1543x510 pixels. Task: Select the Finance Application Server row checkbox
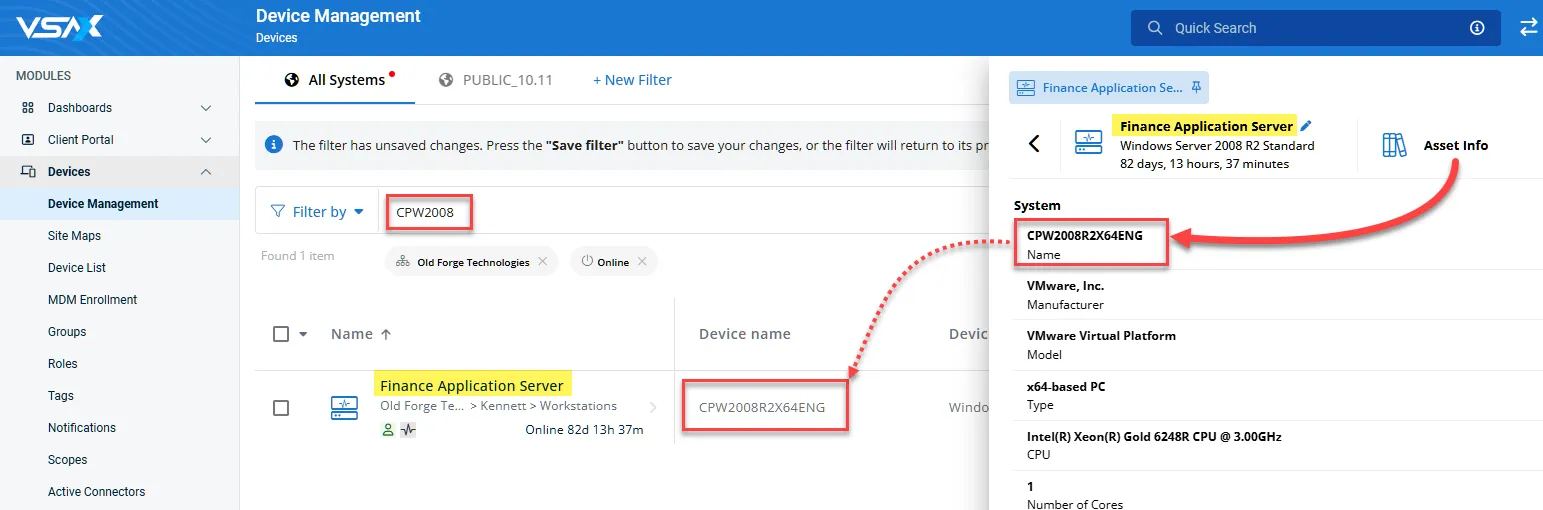pos(281,408)
